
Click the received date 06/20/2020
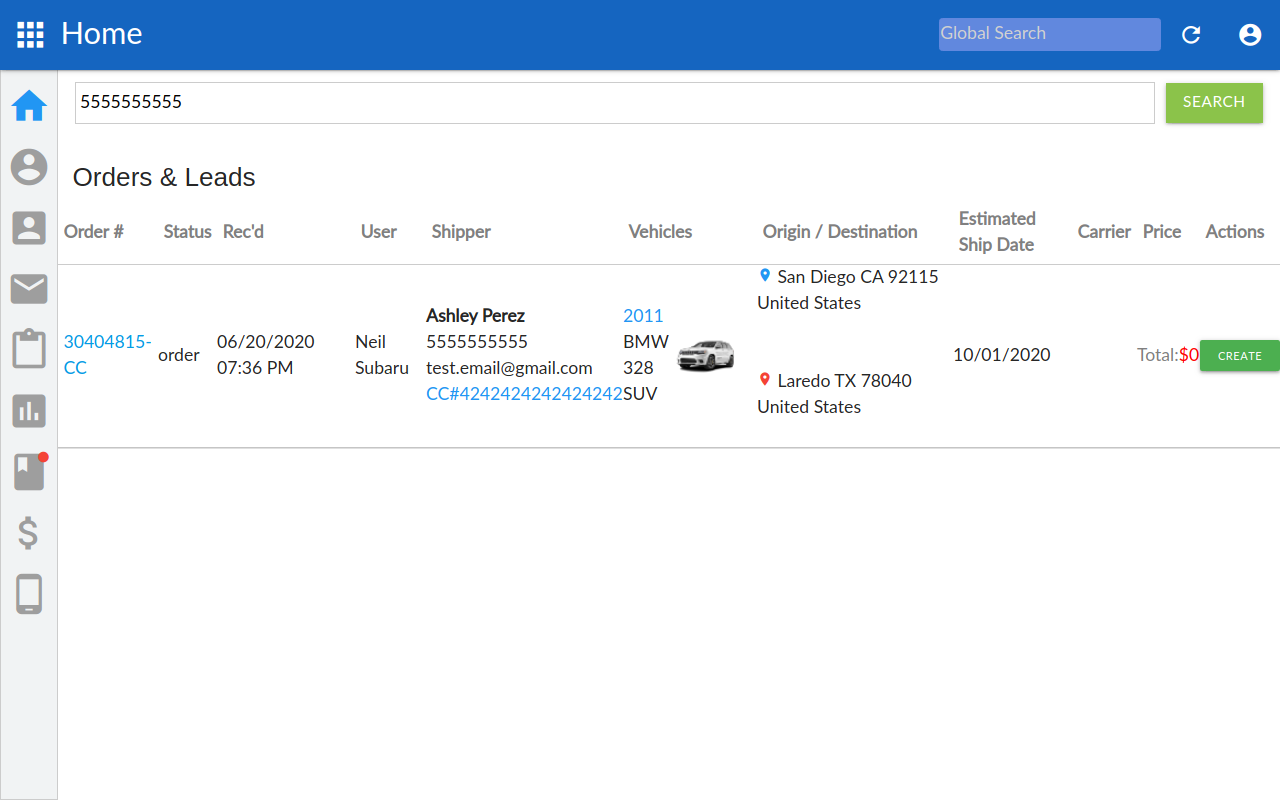(266, 341)
